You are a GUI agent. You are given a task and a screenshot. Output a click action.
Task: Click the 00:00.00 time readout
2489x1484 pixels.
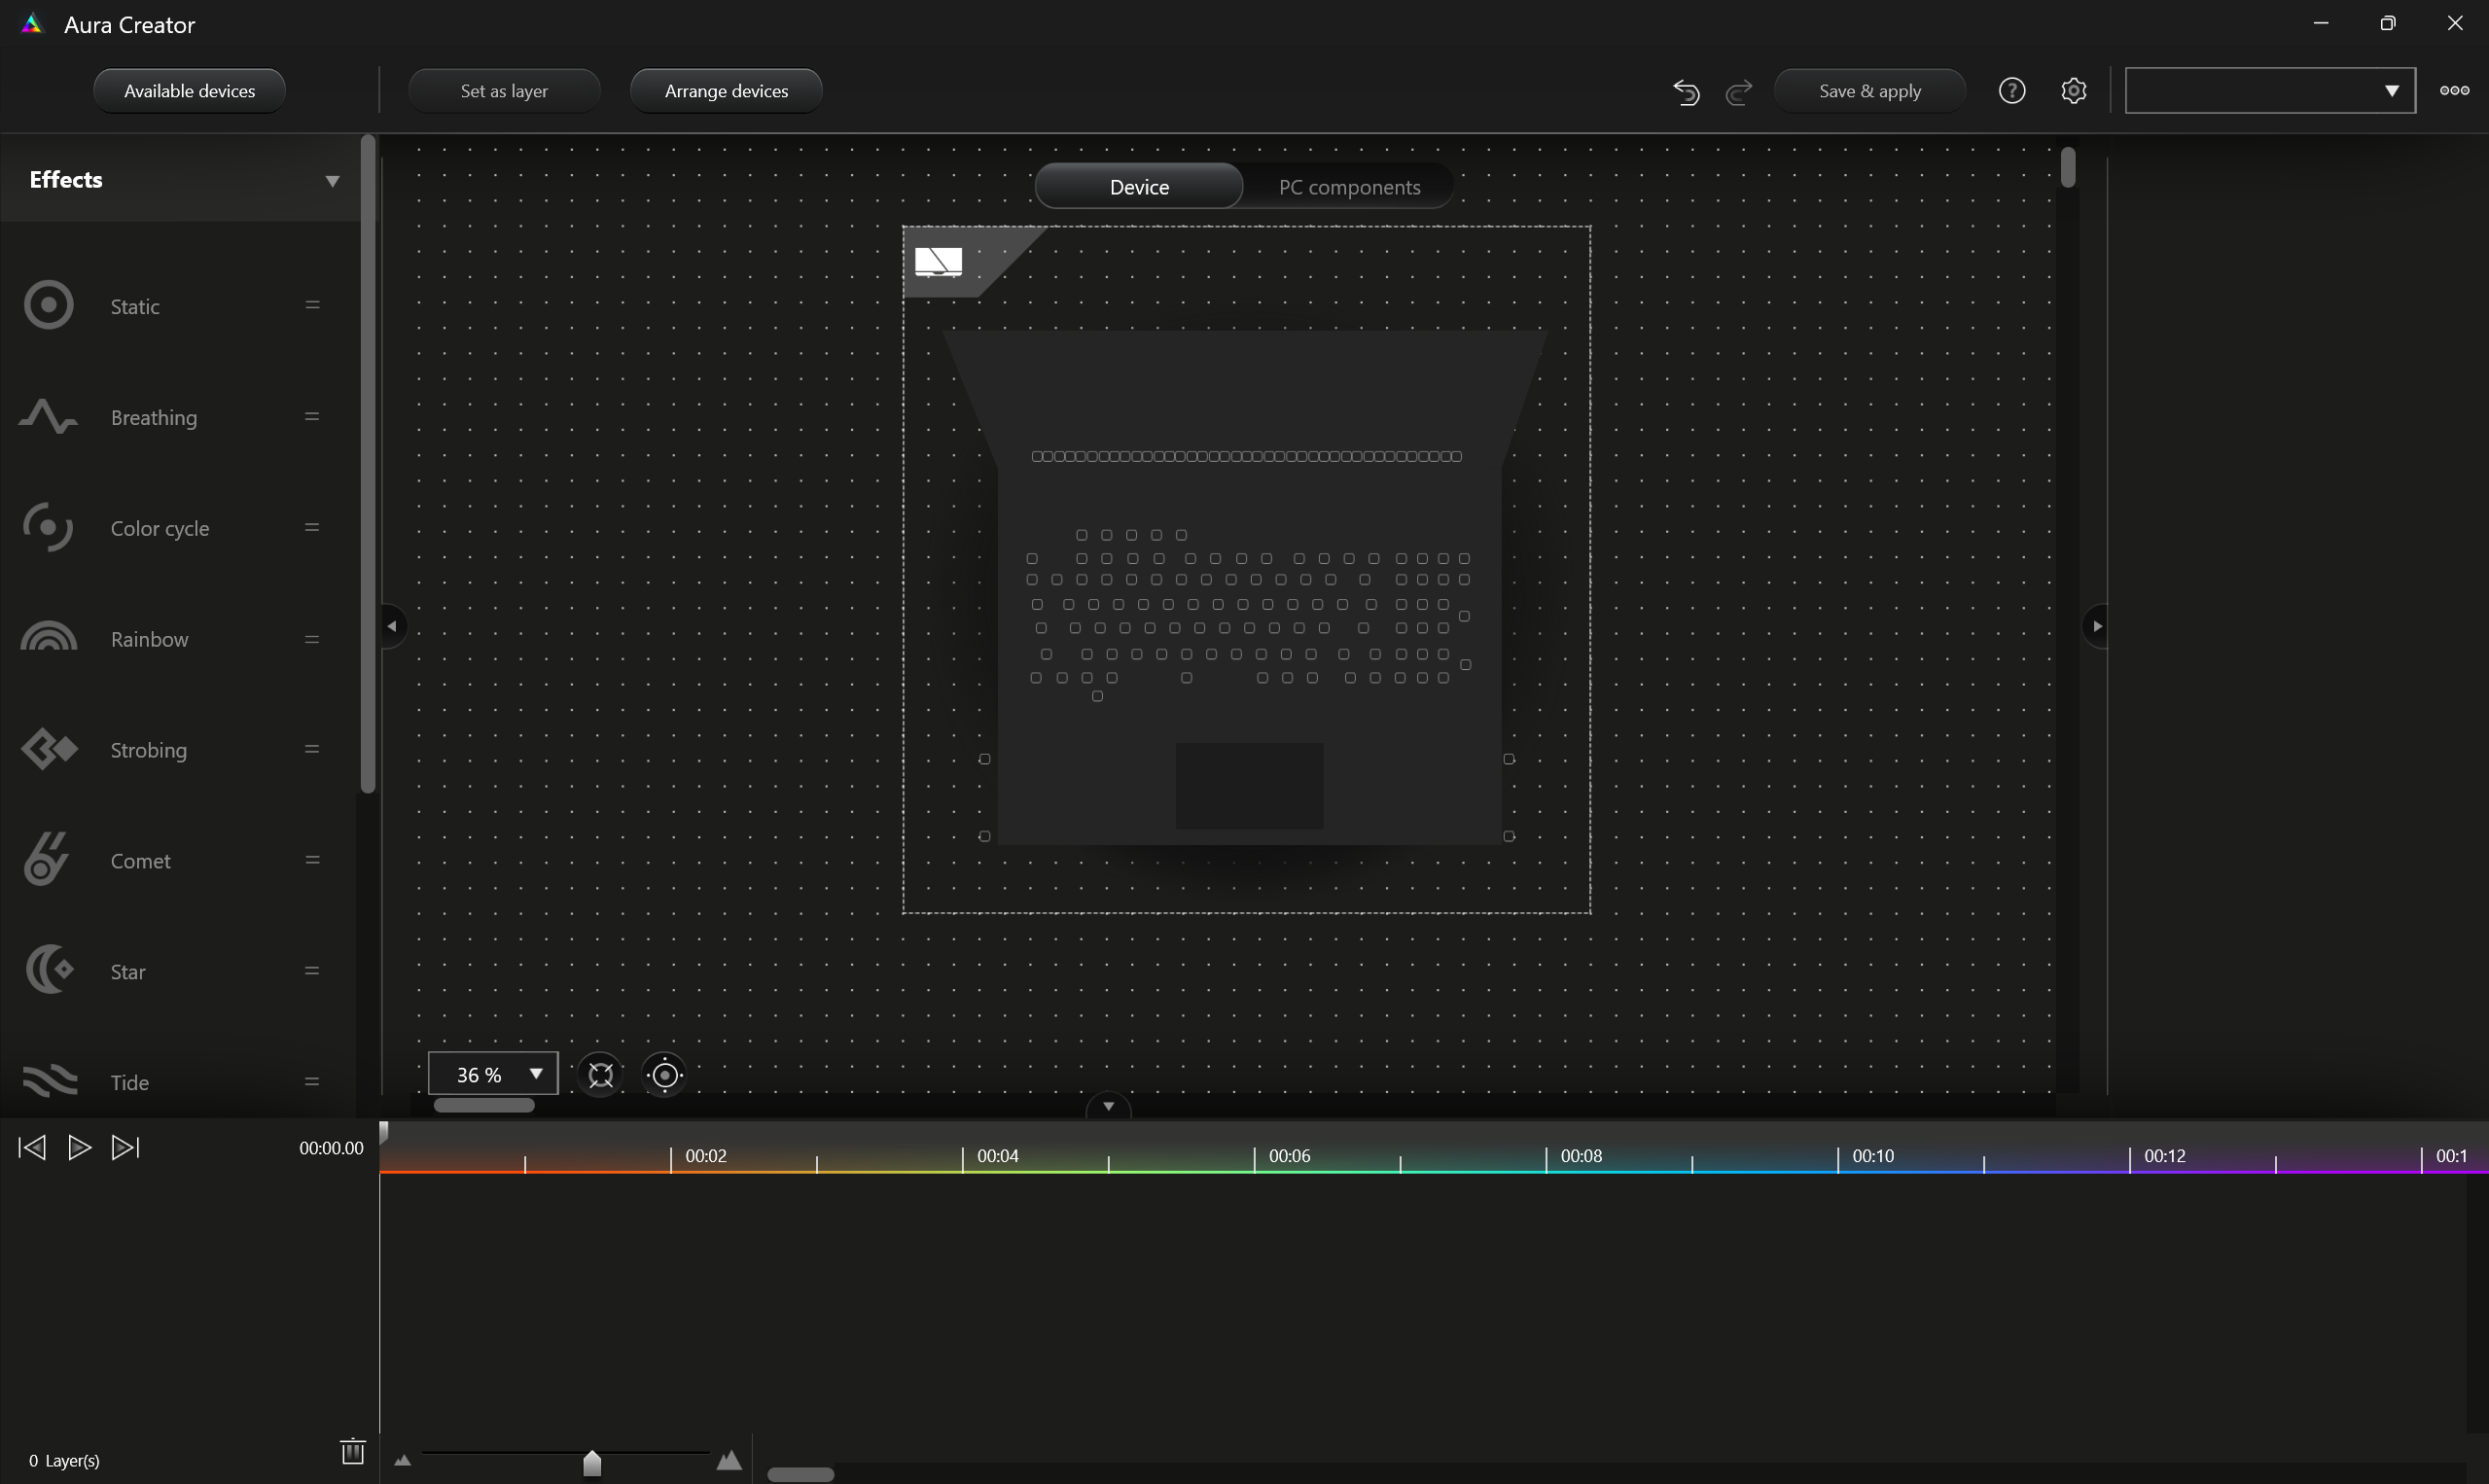[x=331, y=1148]
